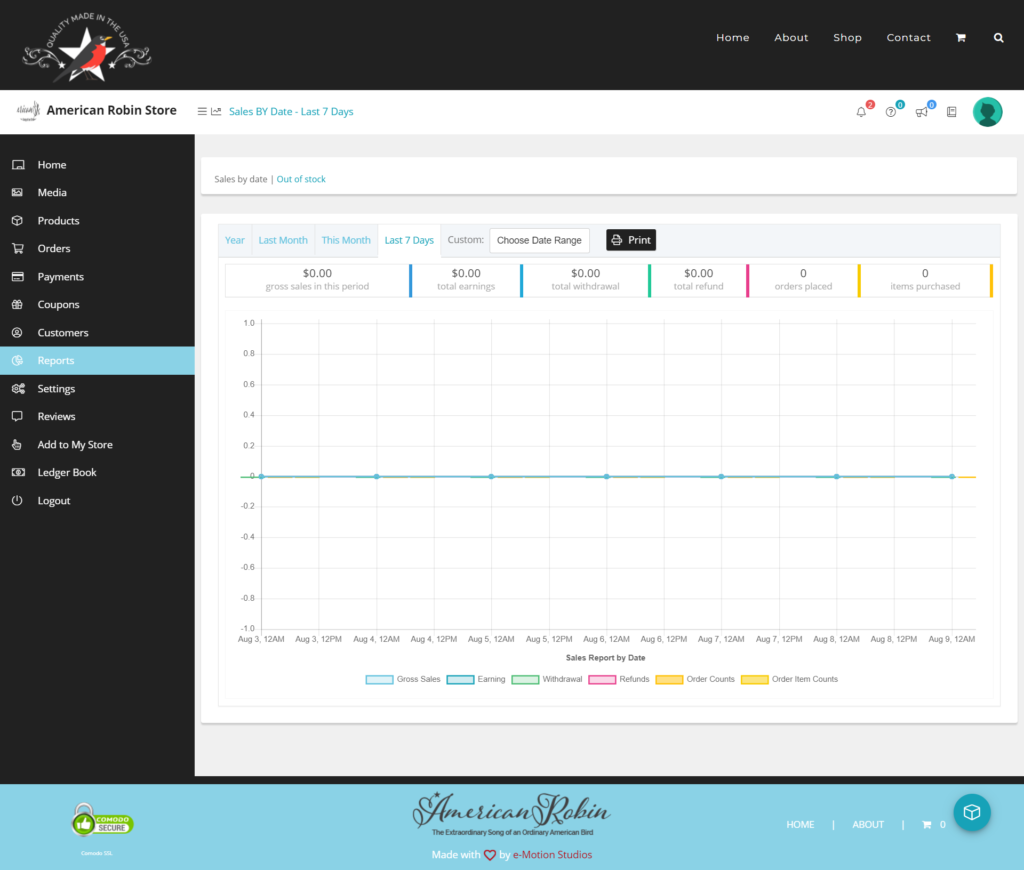1024x870 pixels.
Task: Open the knowledge base book icon
Action: point(951,112)
